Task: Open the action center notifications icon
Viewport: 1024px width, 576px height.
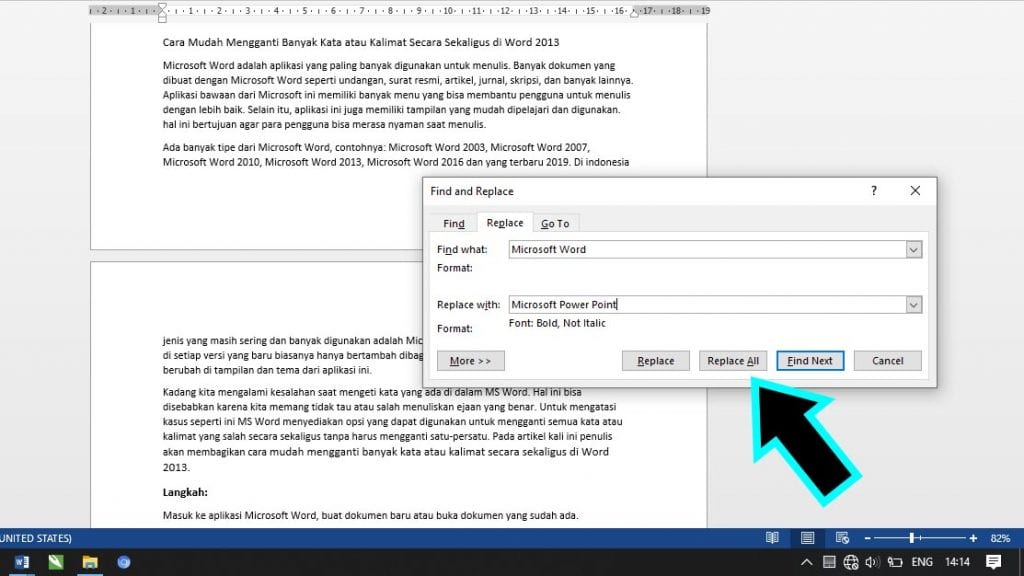Action: (x=993, y=562)
